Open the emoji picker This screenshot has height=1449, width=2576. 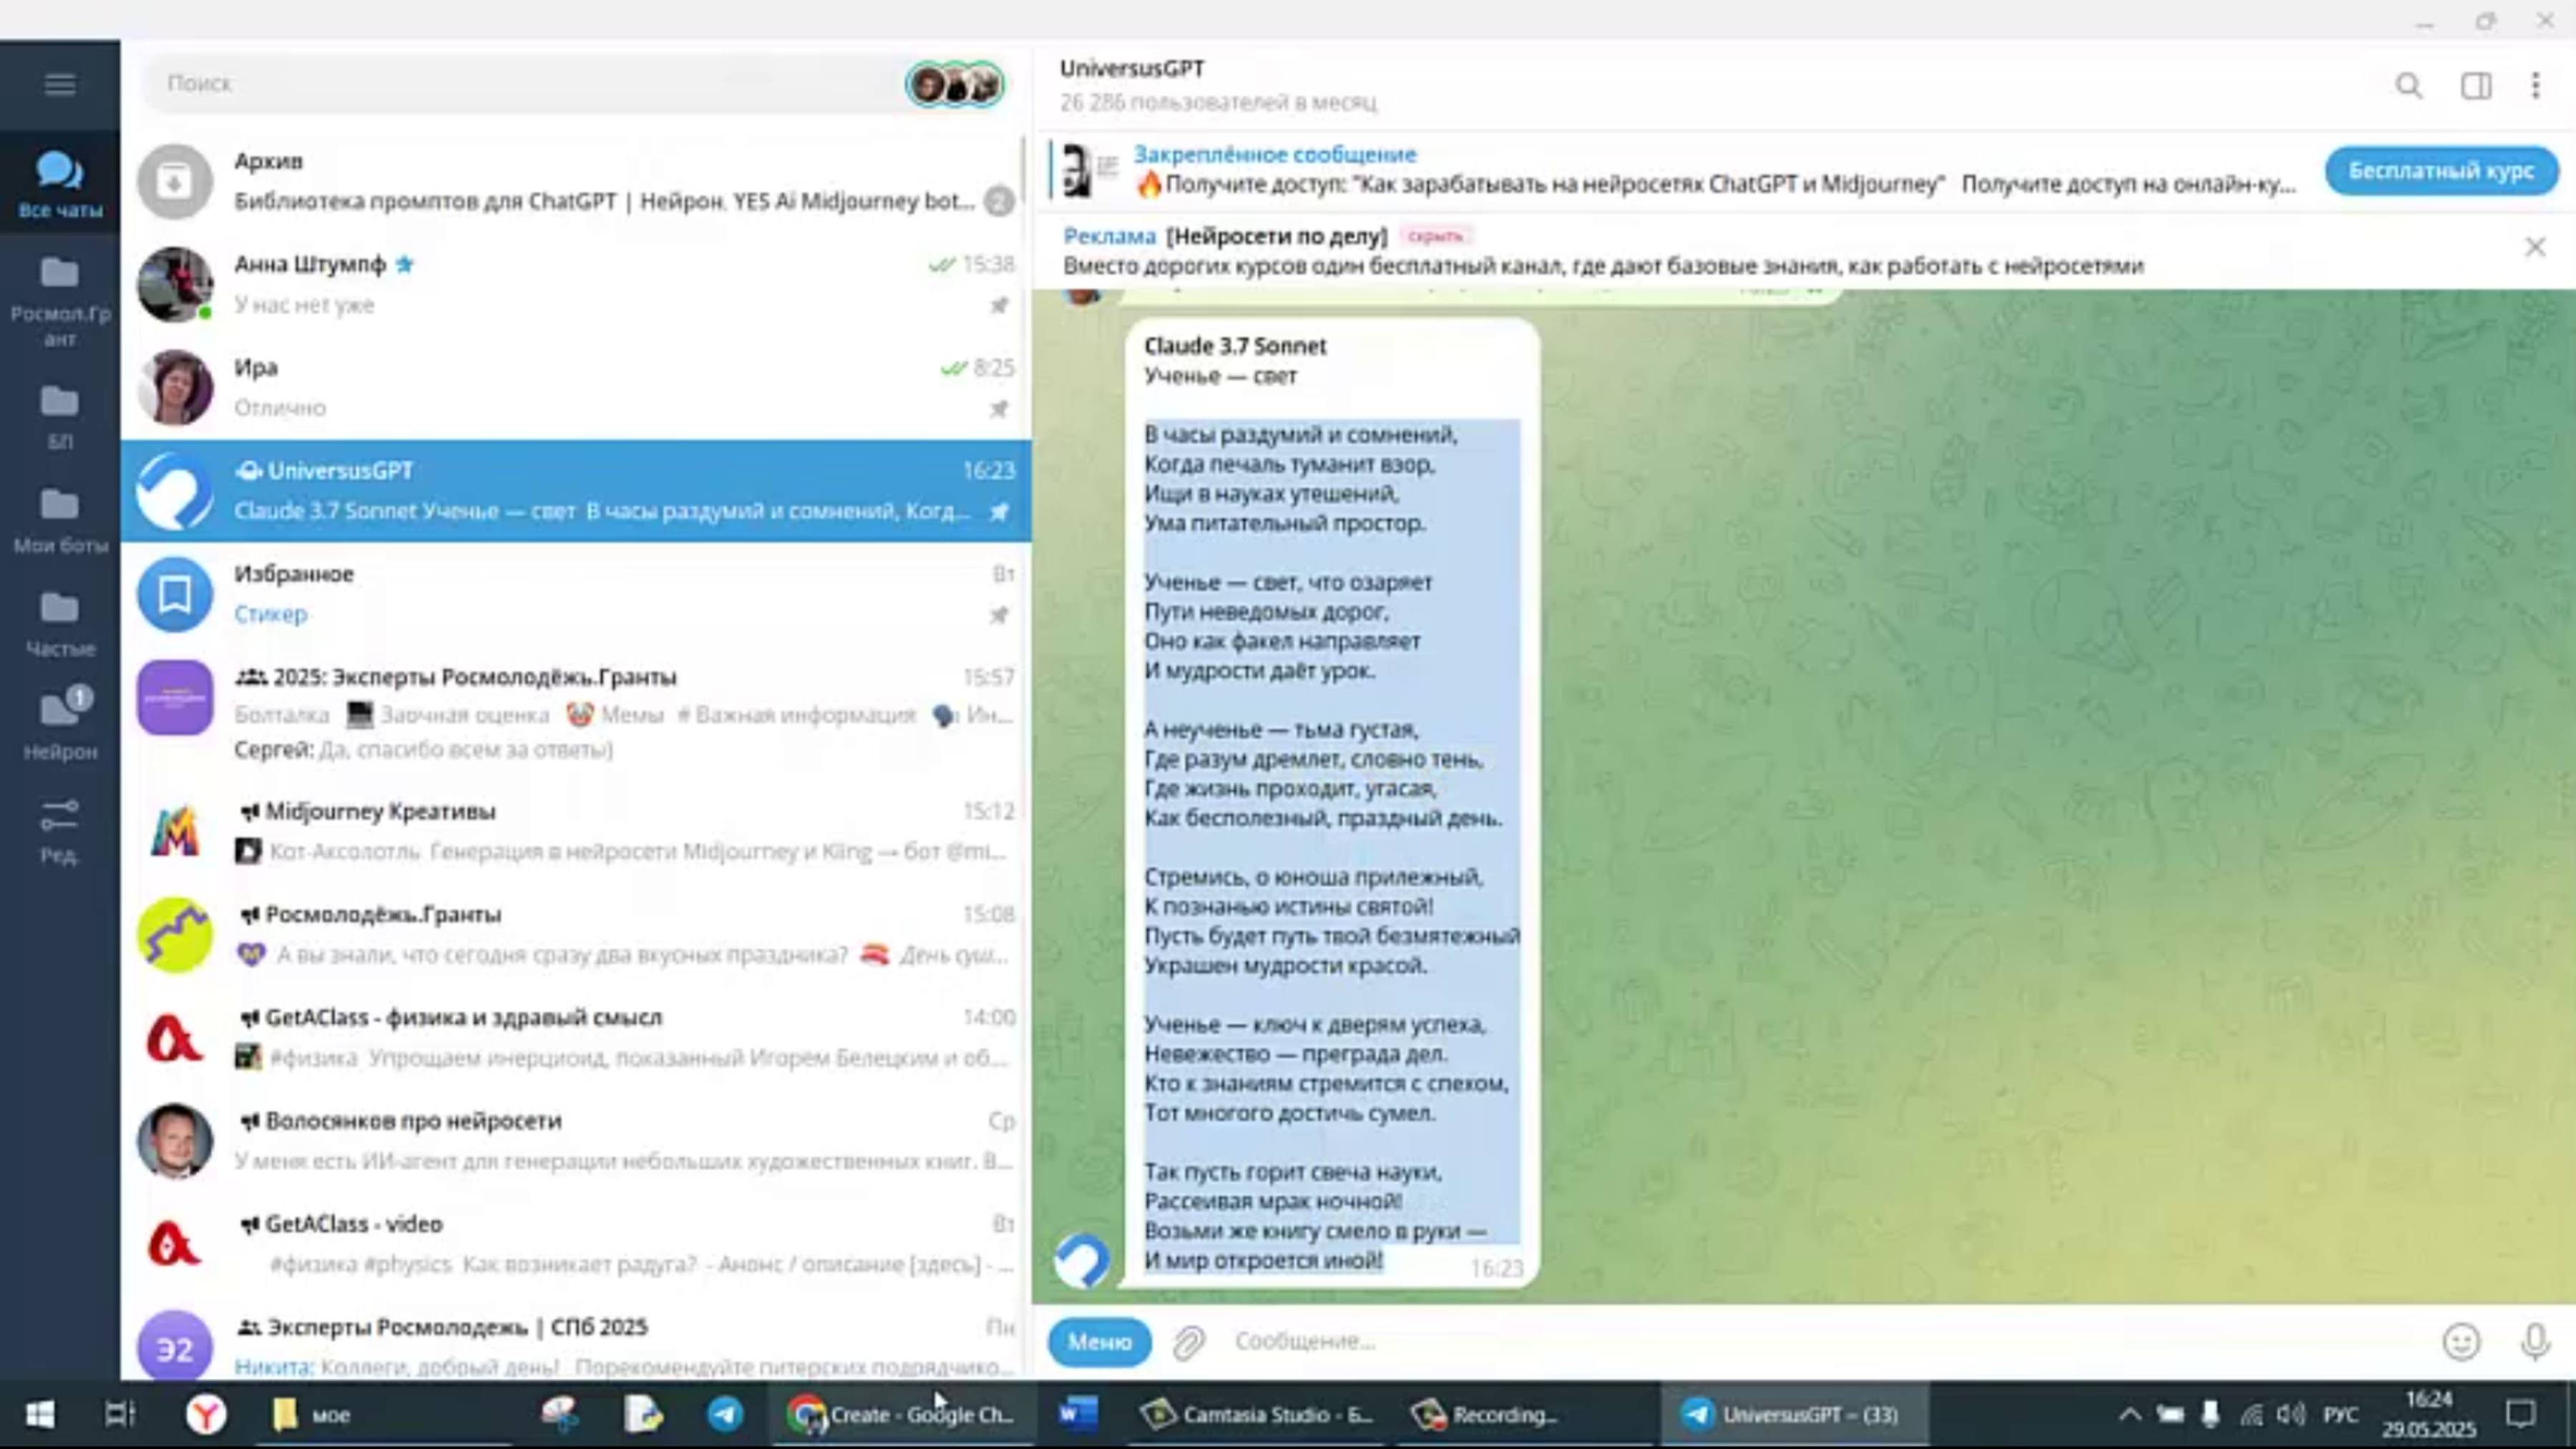(x=2461, y=1341)
